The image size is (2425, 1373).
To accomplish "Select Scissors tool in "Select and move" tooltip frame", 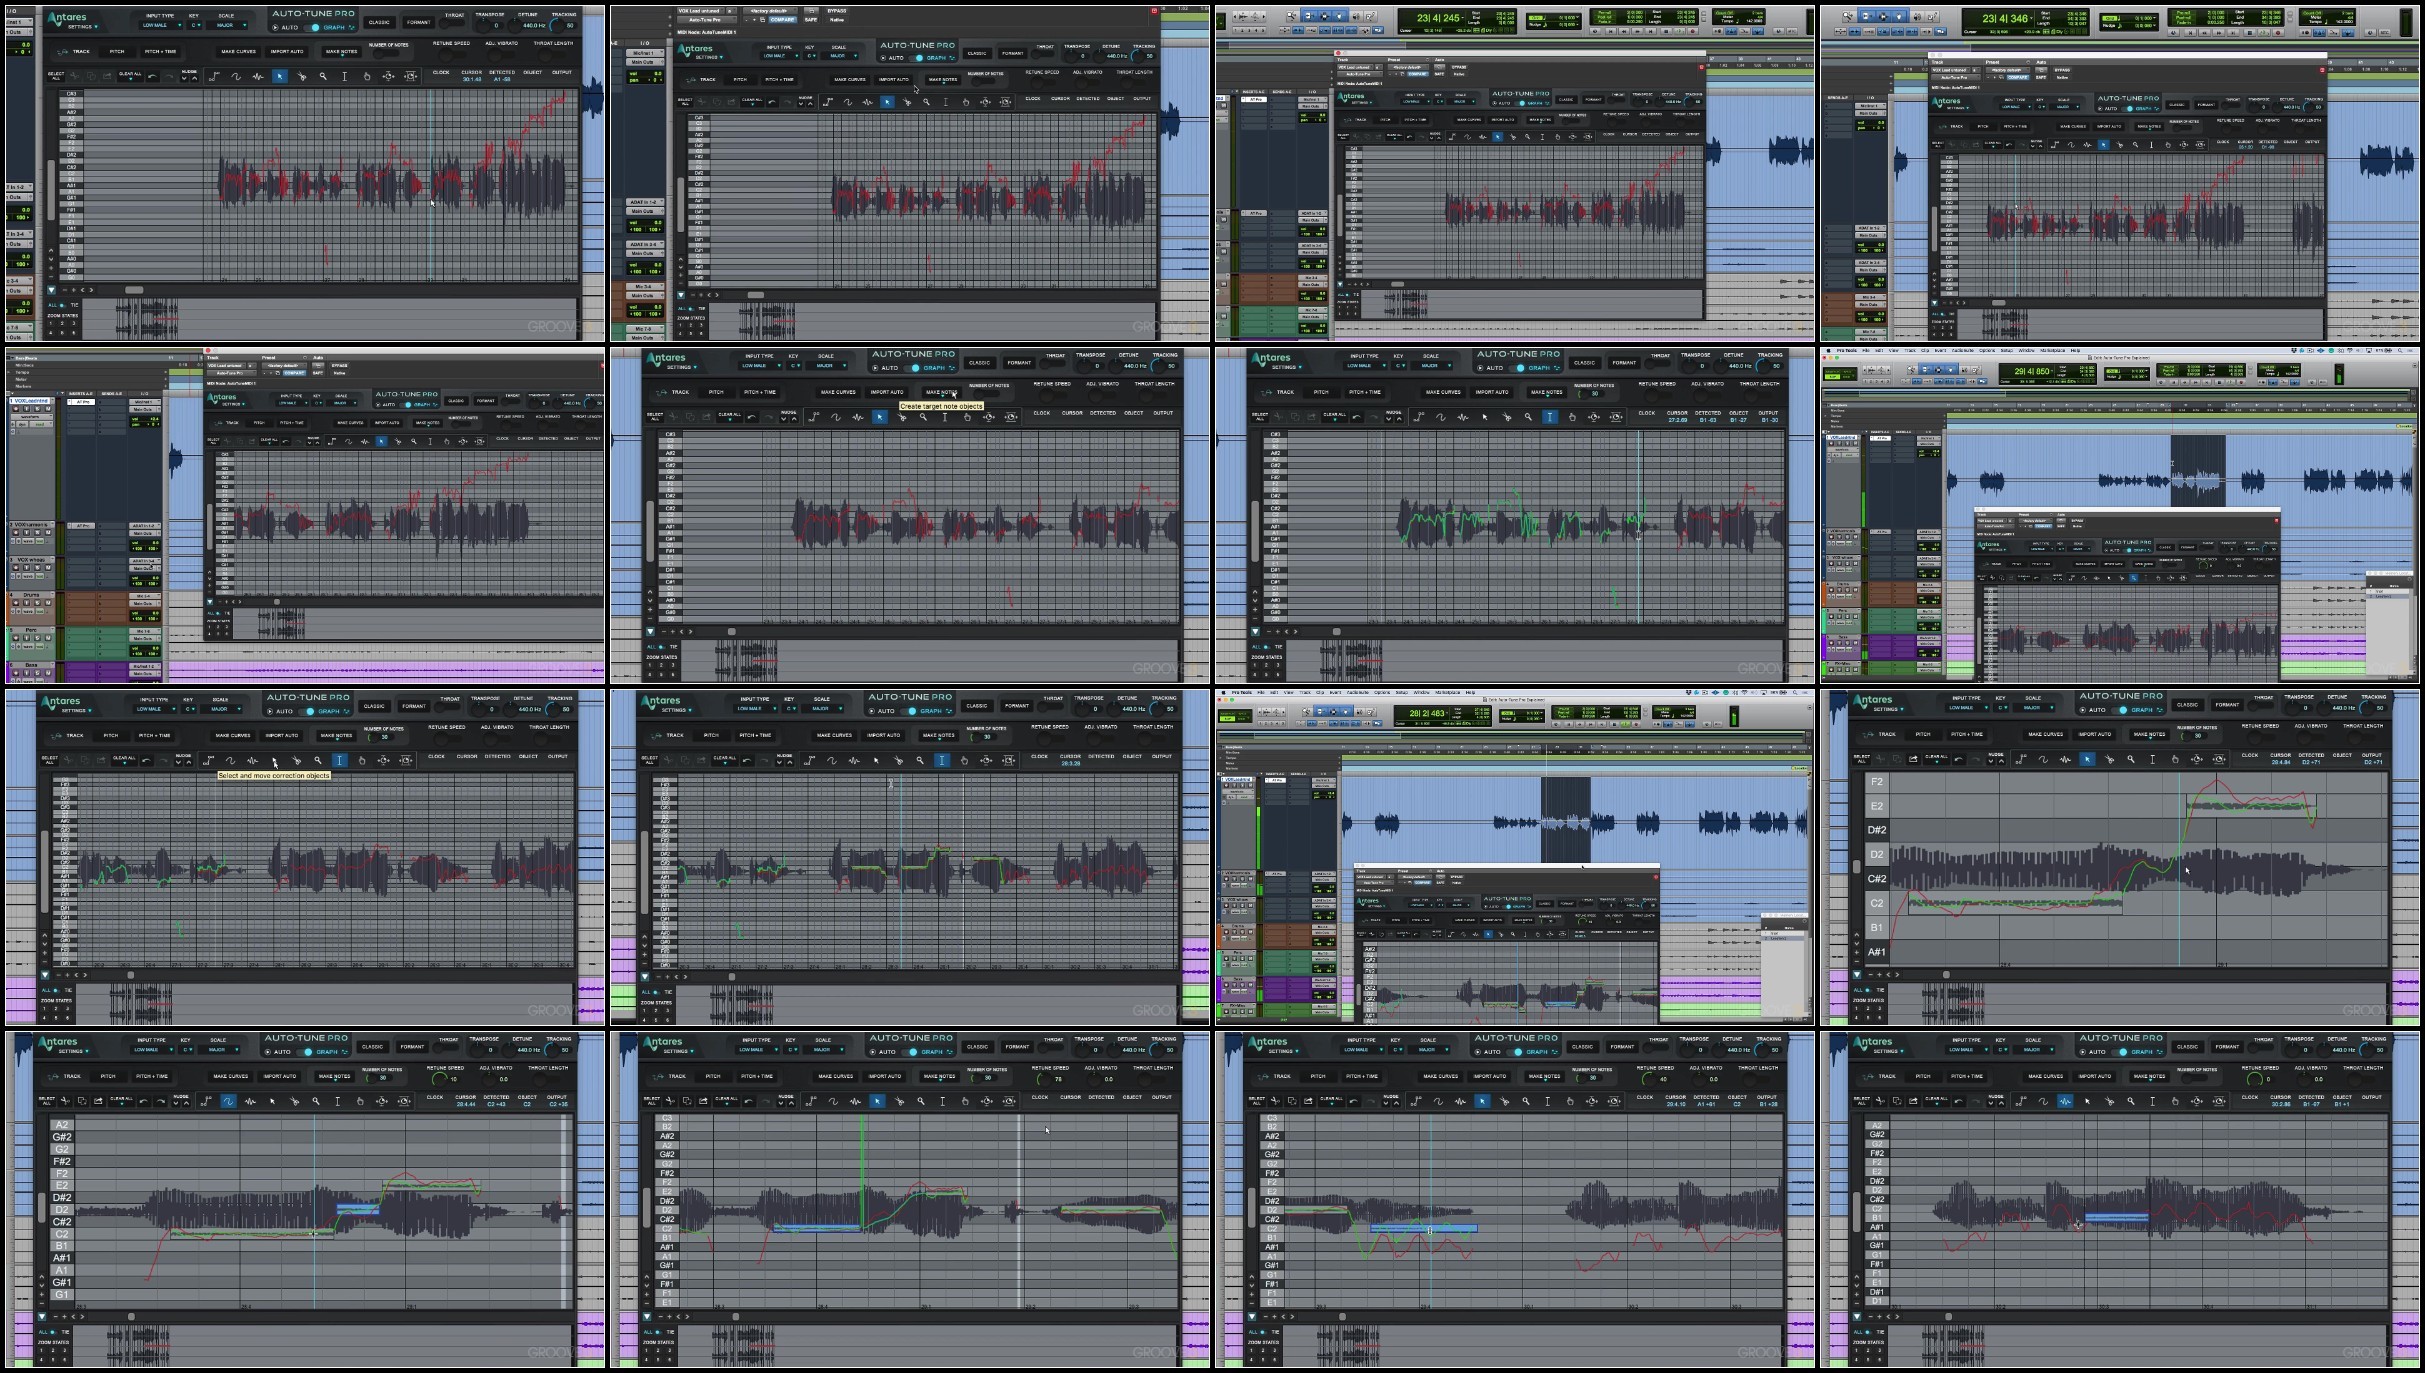I will pos(297,760).
